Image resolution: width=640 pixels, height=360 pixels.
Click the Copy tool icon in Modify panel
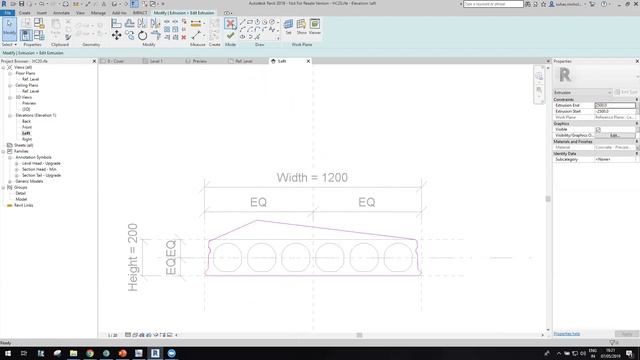(129, 36)
